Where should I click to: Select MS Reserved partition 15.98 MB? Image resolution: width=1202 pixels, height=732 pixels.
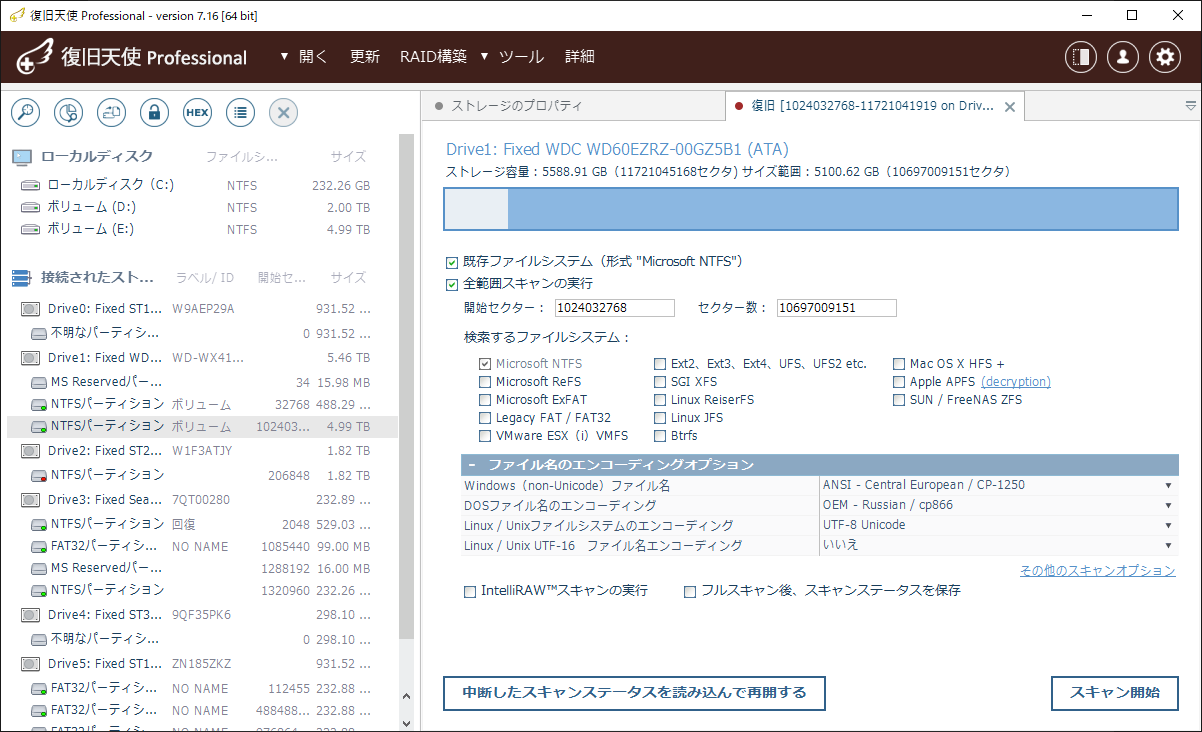(x=202, y=382)
